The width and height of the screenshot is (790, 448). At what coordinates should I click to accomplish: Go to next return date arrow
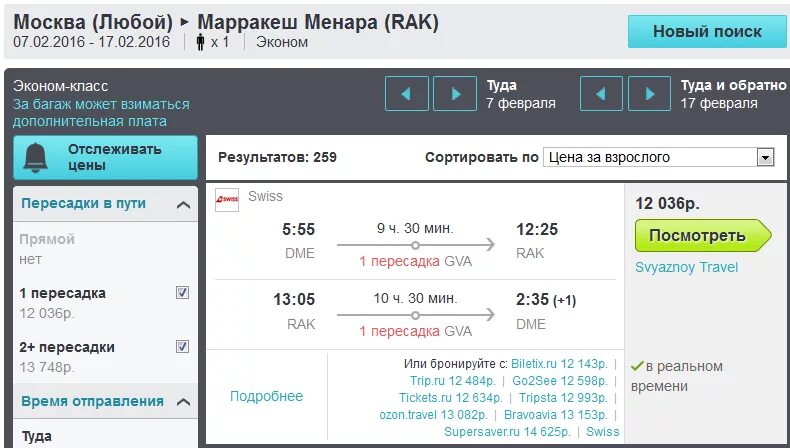[x=649, y=93]
